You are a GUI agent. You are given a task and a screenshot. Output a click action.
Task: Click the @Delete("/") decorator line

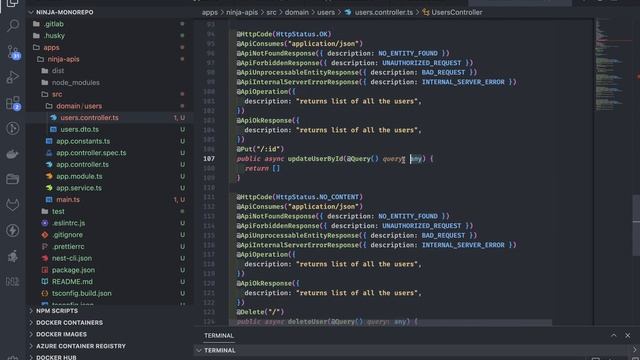click(x=260, y=312)
